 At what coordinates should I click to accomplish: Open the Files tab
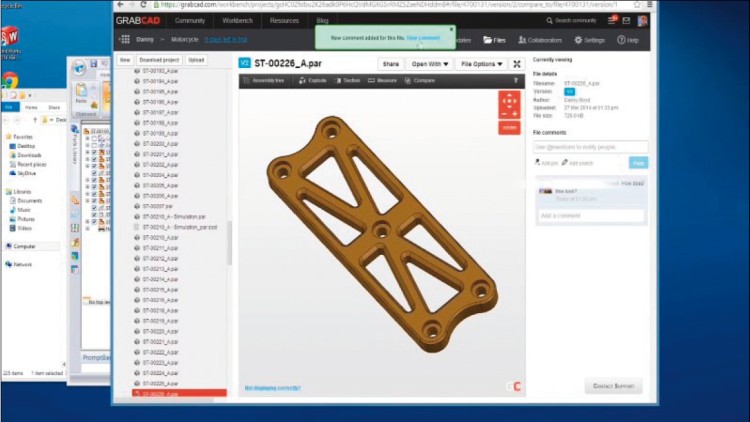495,40
